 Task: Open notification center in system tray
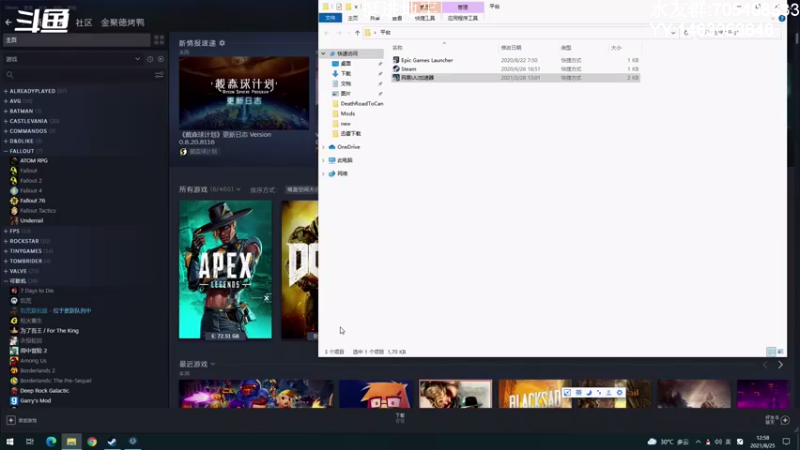coord(786,441)
